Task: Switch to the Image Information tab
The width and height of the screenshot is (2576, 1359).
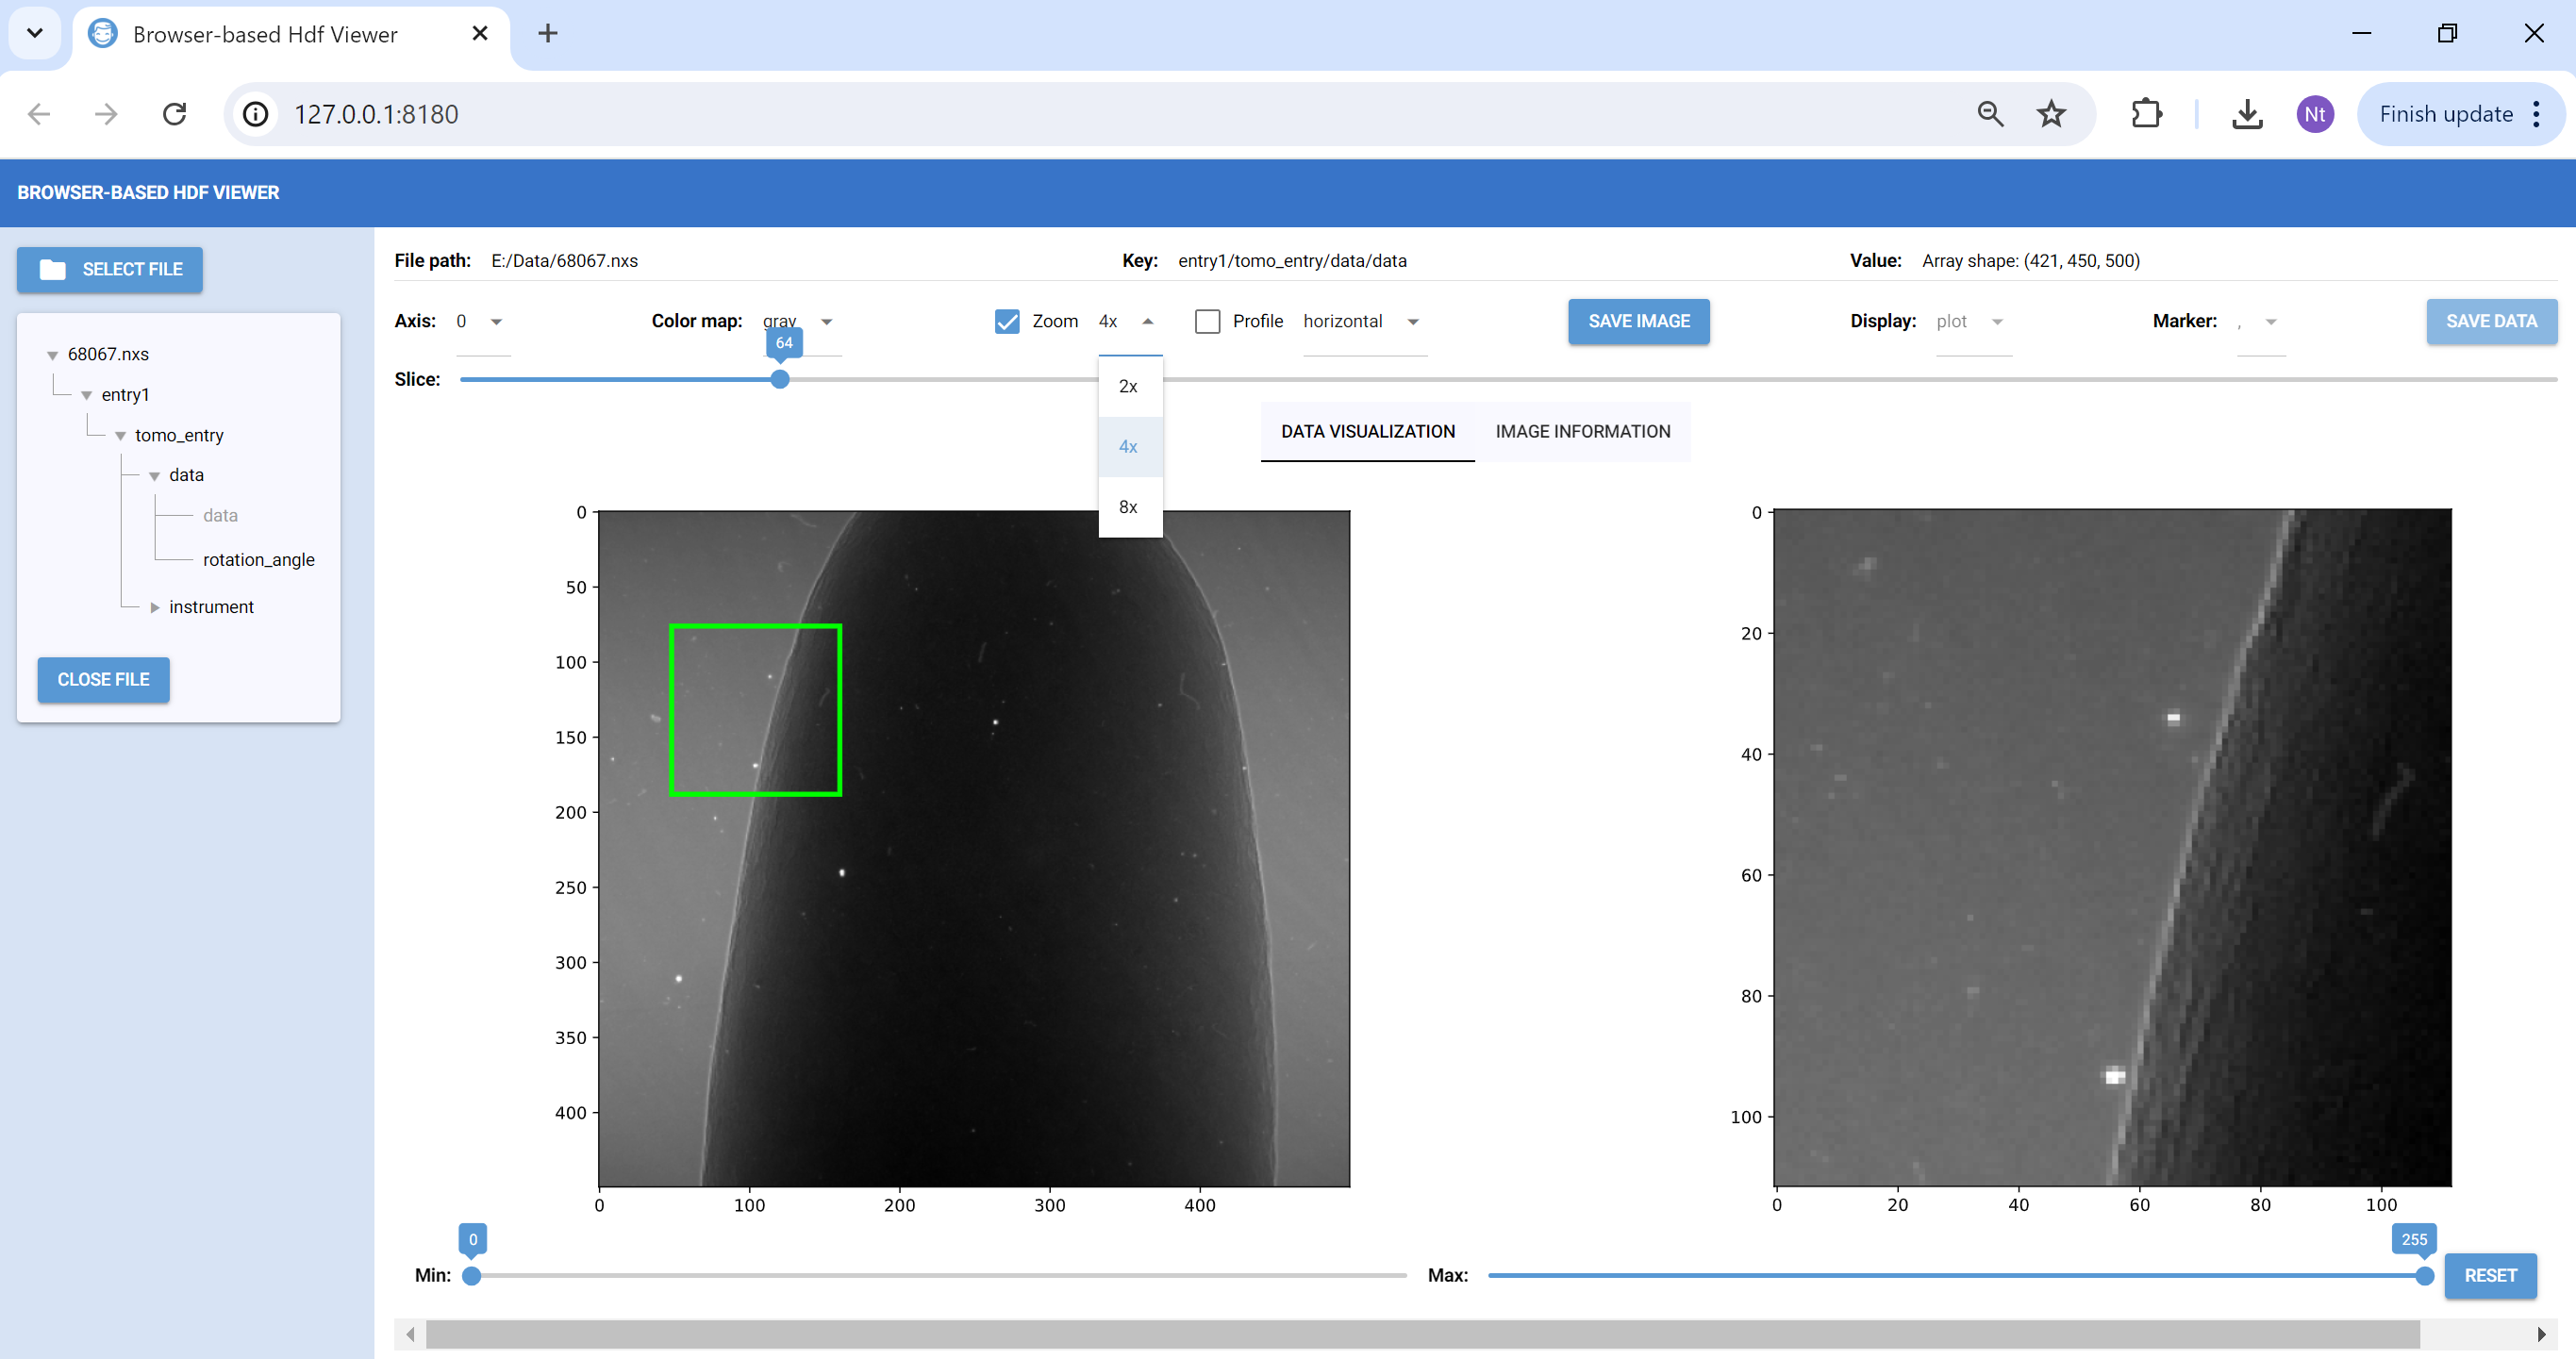Action: [x=1582, y=431]
